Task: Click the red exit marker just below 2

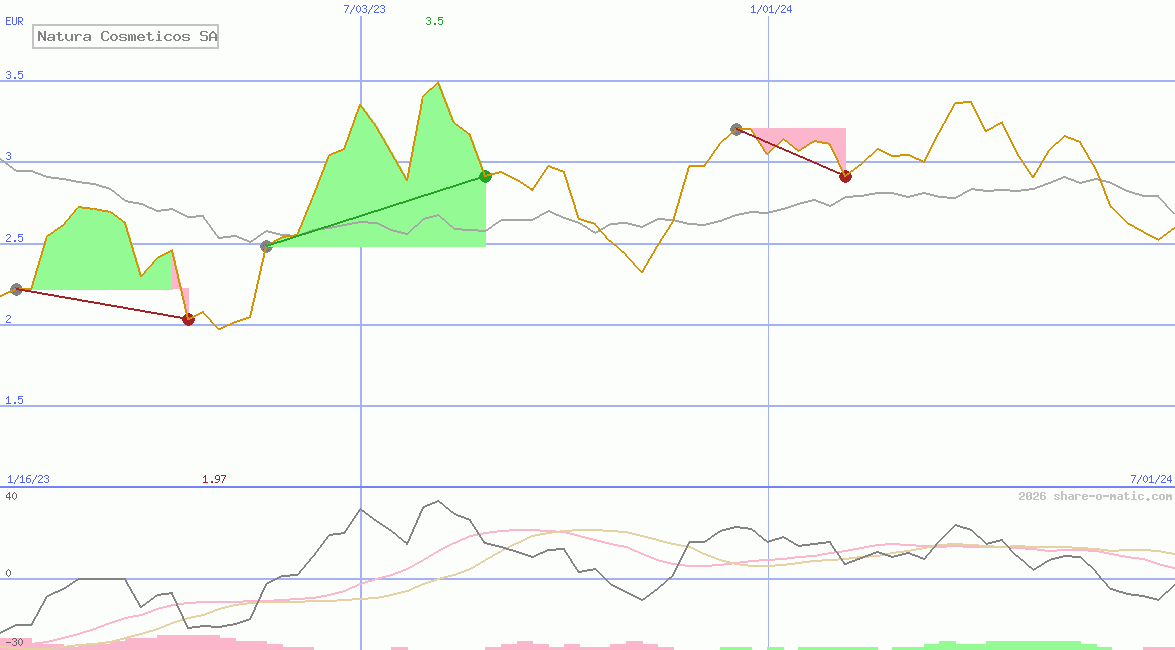Action: (x=188, y=319)
